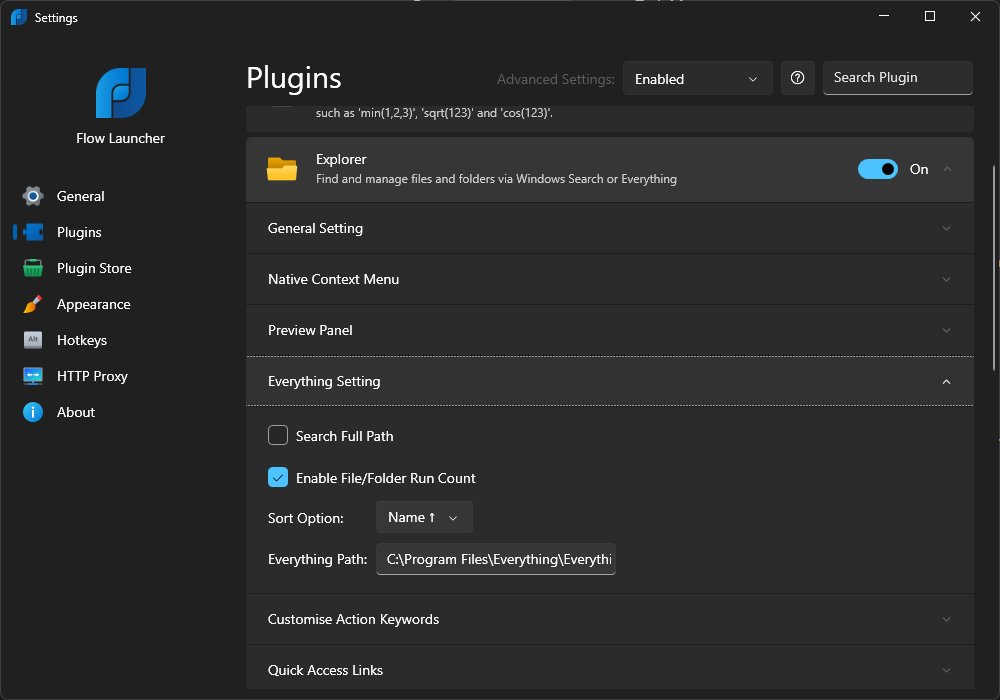Viewport: 1000px width, 700px height.
Task: Click the About info icon
Action: (x=33, y=412)
